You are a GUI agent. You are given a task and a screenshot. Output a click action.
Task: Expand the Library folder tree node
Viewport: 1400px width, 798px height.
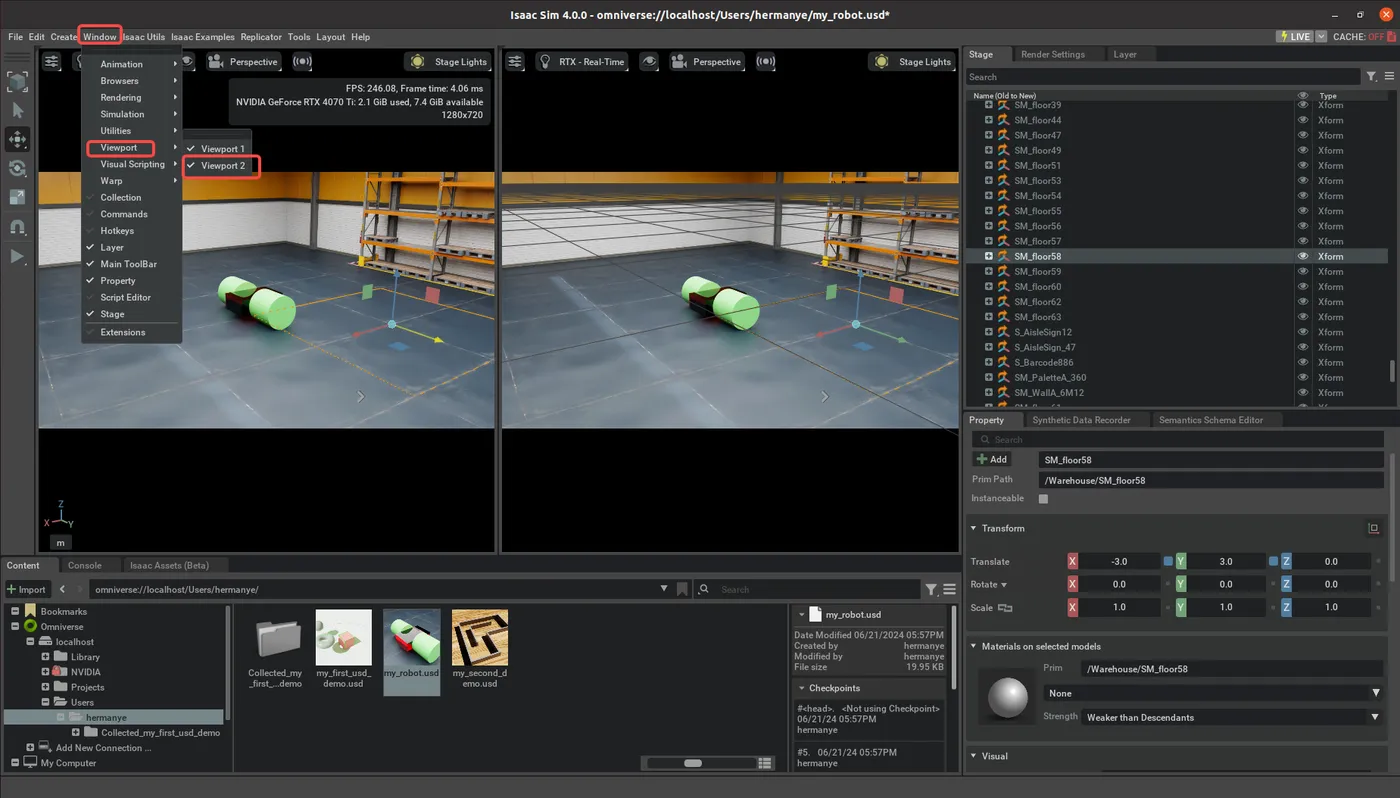coord(45,657)
